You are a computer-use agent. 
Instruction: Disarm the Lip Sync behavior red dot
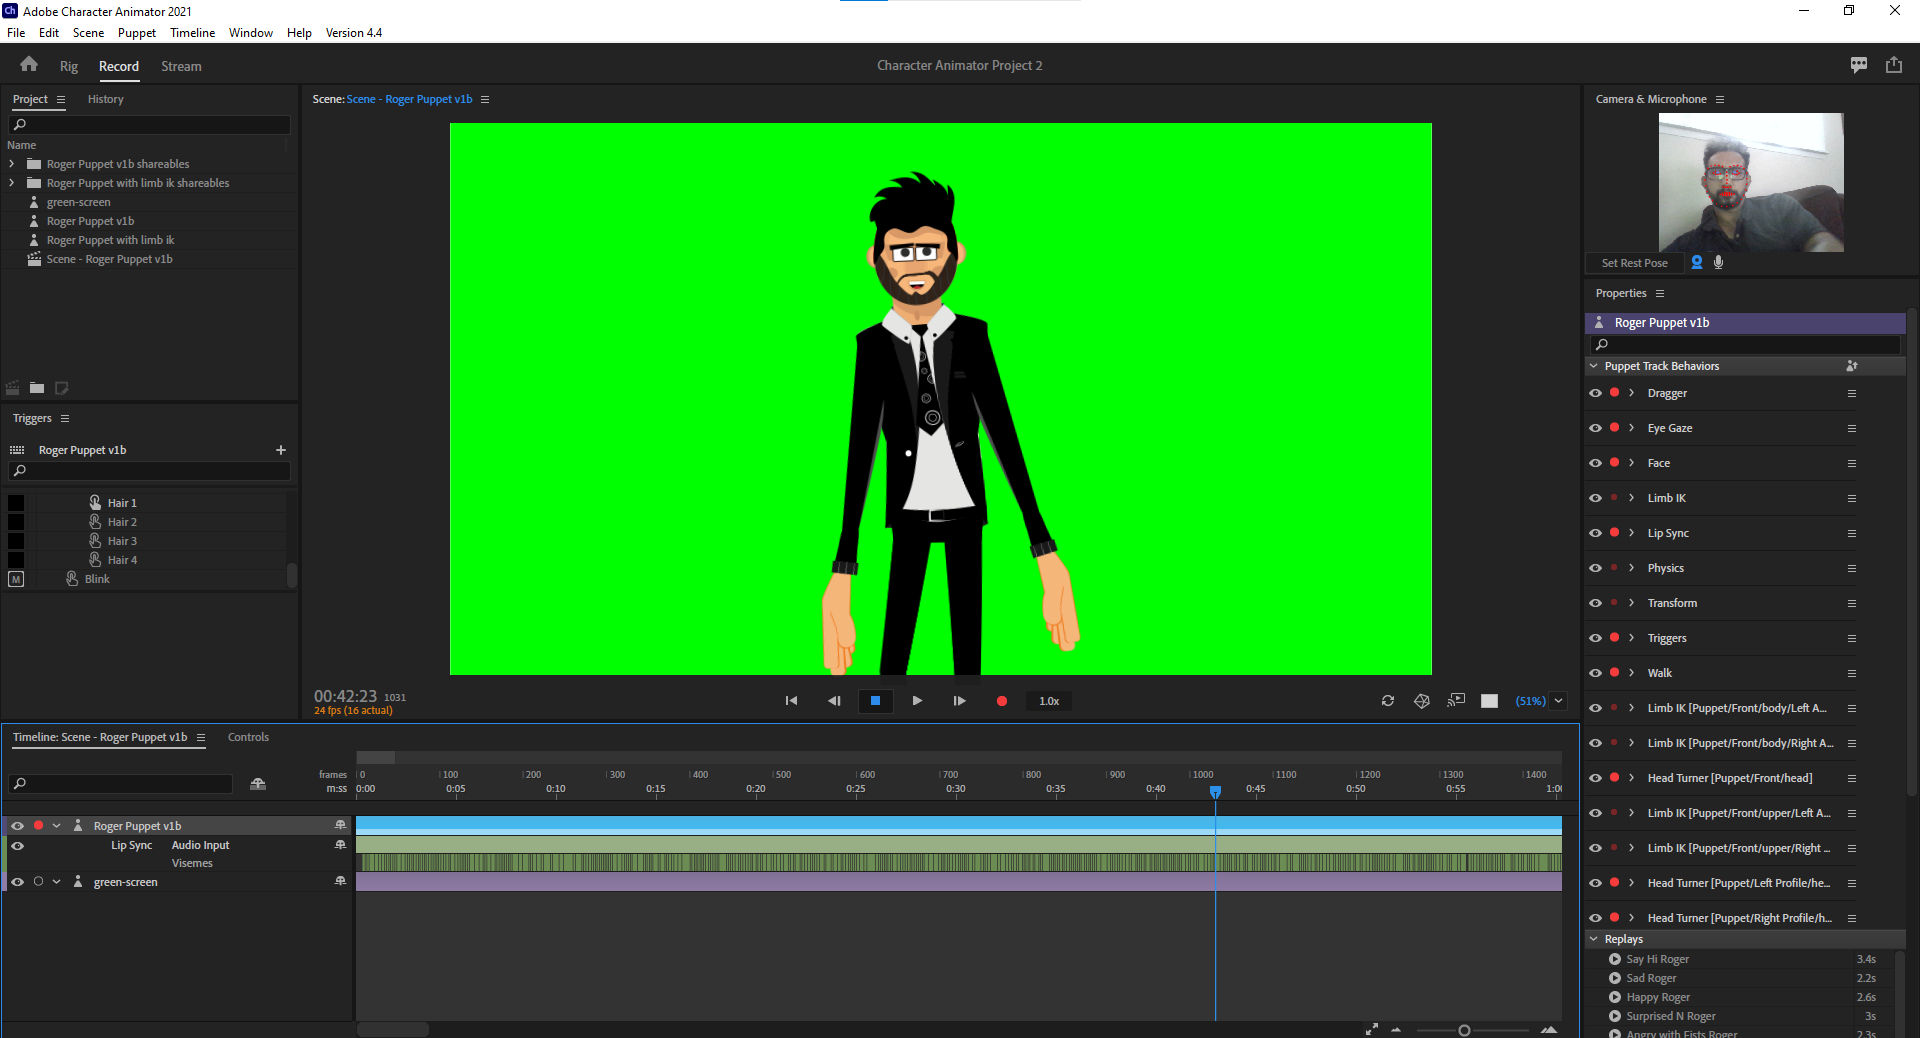1614,533
